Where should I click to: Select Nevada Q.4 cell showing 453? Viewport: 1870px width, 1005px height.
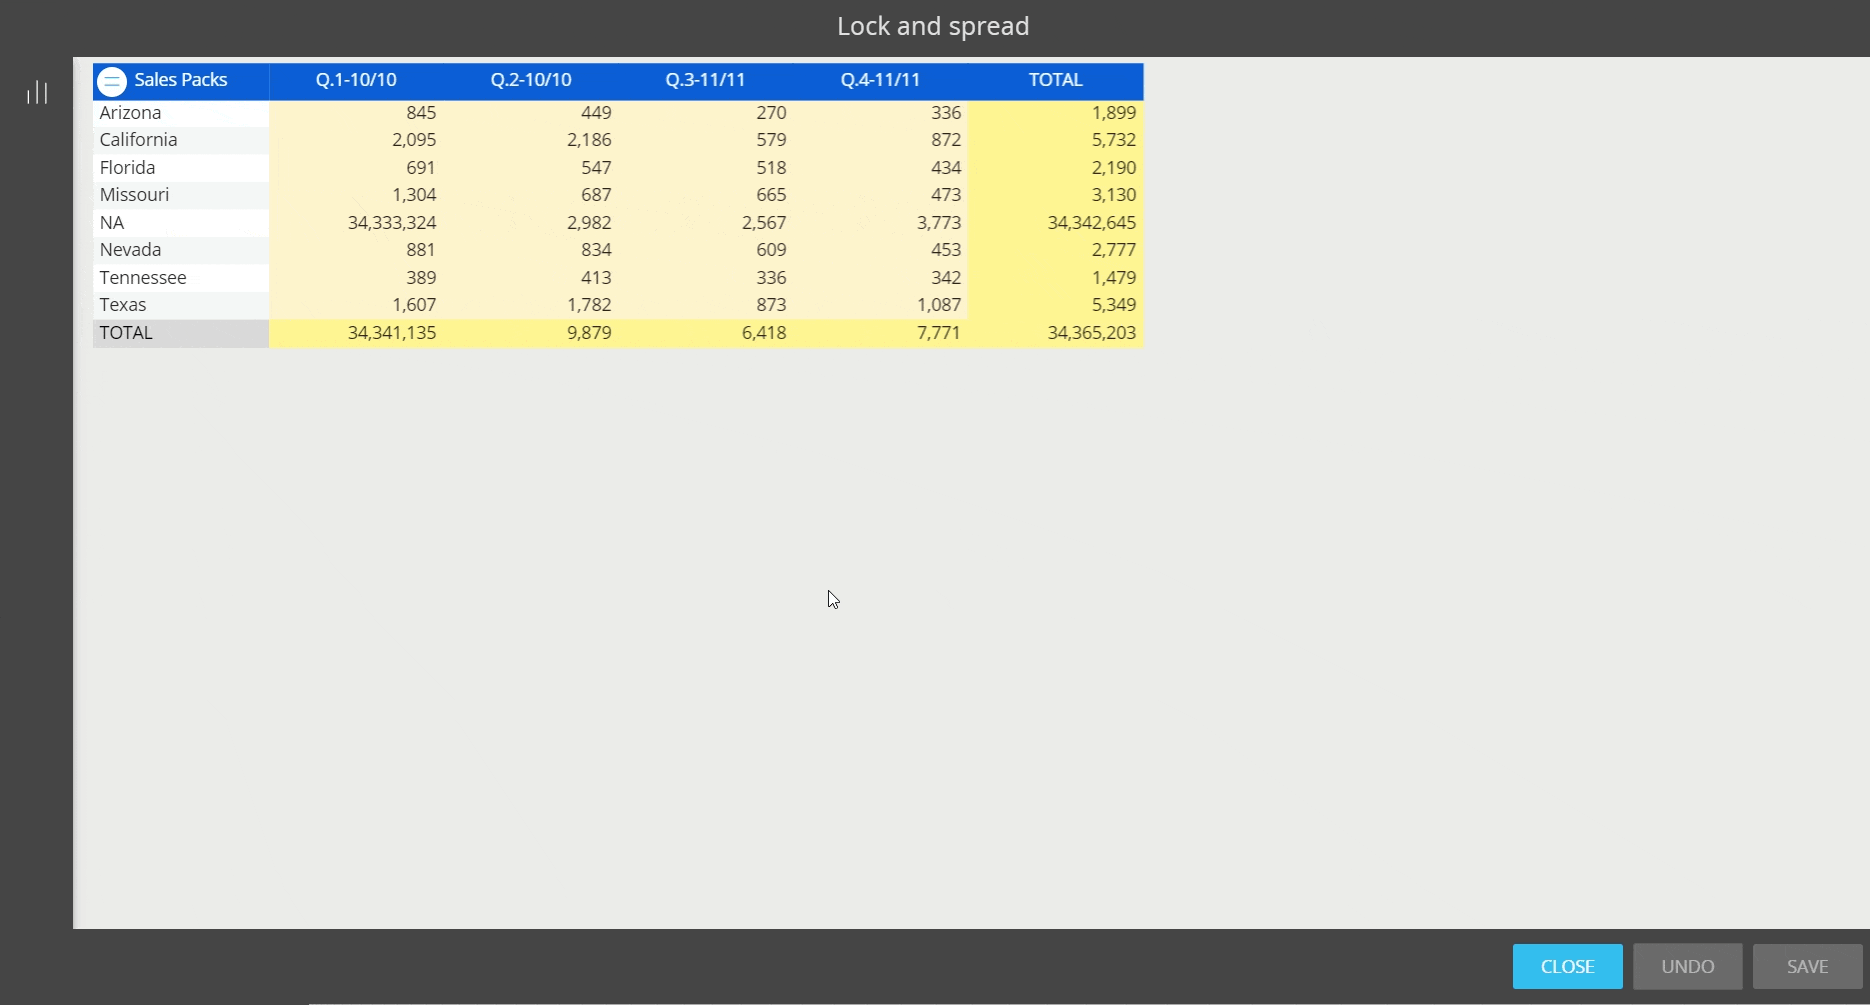[945, 250]
